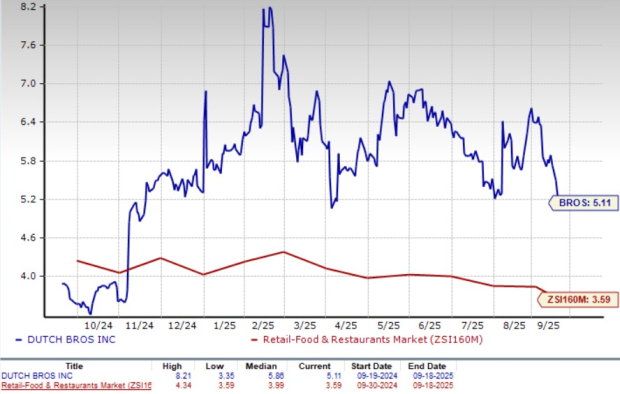This screenshot has height=394, width=620.
Task: Click the 2/25 x-axis label
Action: click(x=263, y=326)
